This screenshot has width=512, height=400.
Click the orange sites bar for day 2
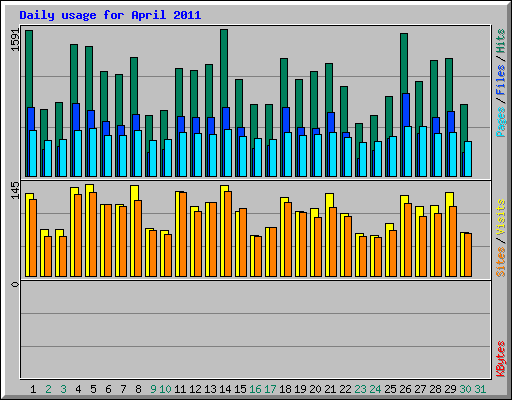(x=48, y=256)
